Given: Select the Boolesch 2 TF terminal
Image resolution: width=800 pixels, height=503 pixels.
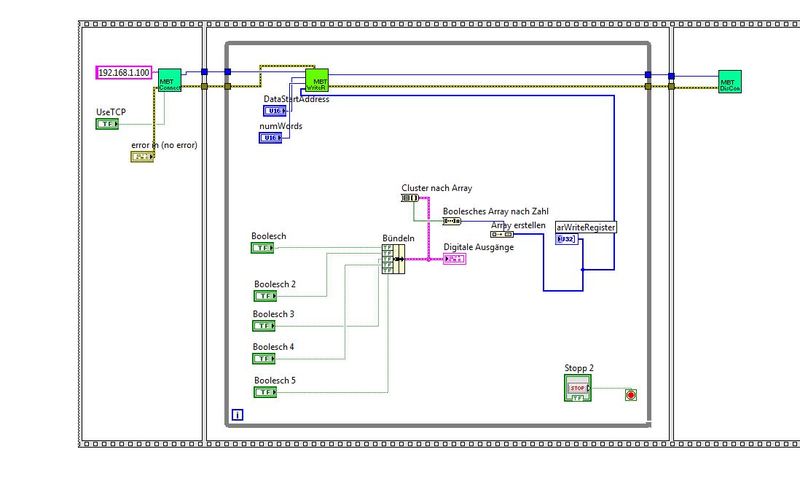Looking at the screenshot, I should tap(265, 296).
